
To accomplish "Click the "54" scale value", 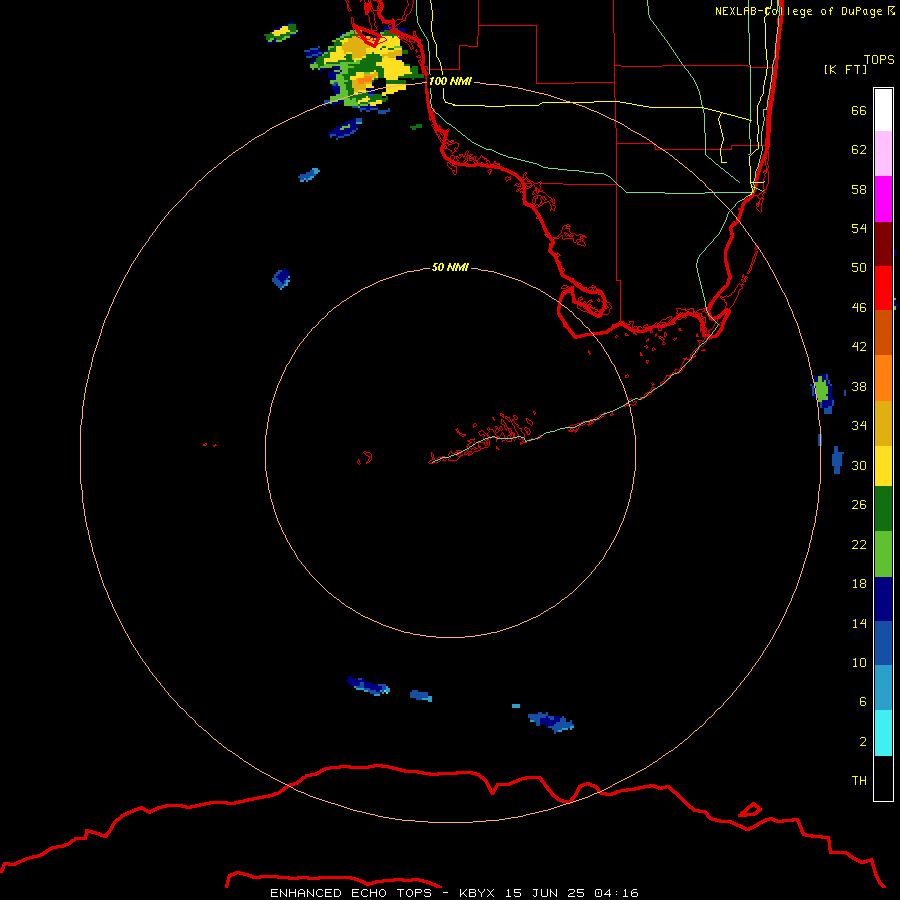I will (859, 228).
